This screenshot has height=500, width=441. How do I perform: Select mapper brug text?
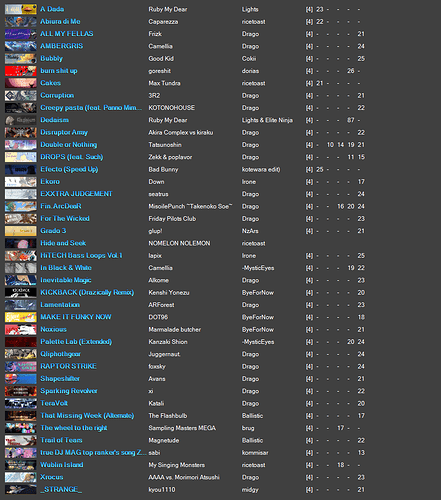click(x=248, y=428)
